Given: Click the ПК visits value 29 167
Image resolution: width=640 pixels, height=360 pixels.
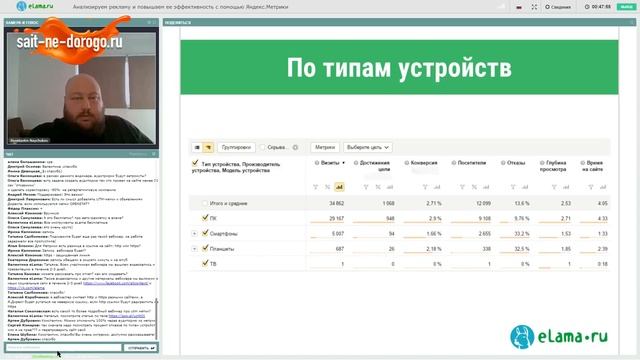Looking at the screenshot, I should coord(336,218).
